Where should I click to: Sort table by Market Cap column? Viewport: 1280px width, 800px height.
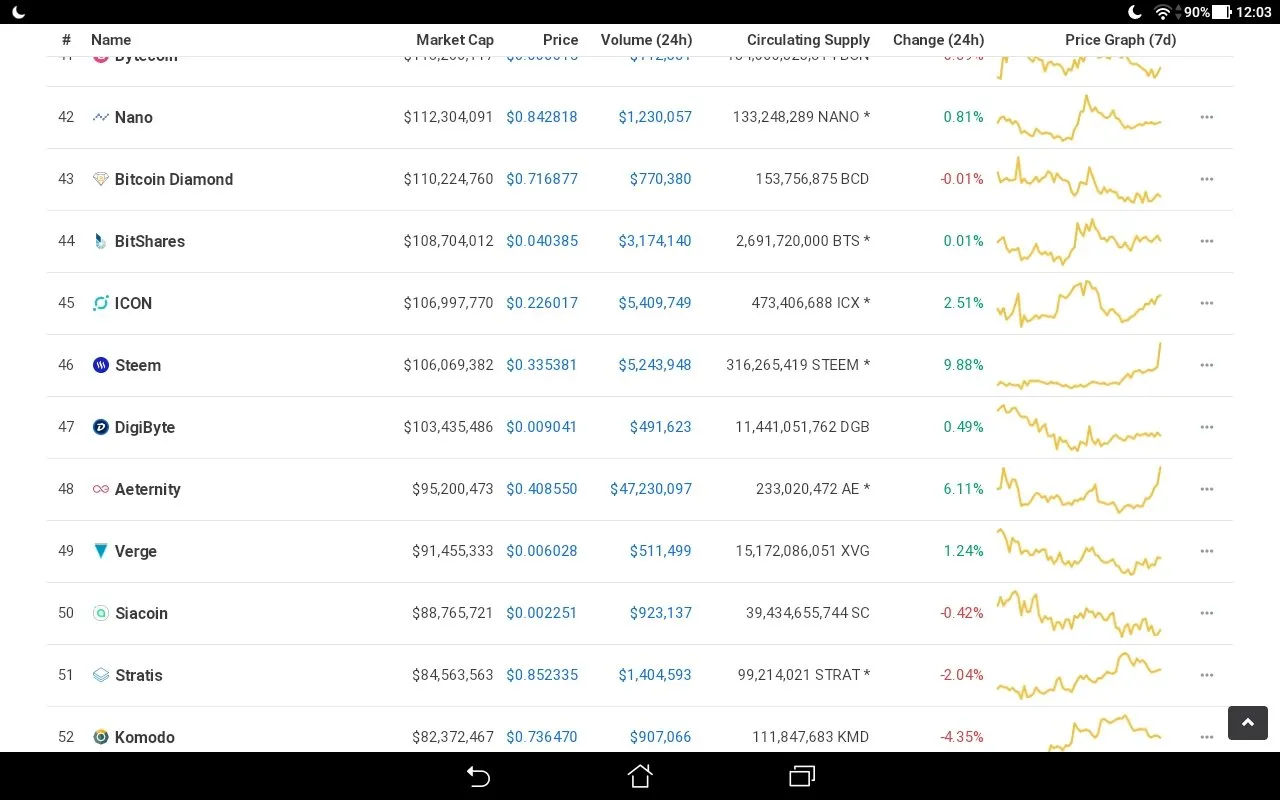[x=455, y=40]
